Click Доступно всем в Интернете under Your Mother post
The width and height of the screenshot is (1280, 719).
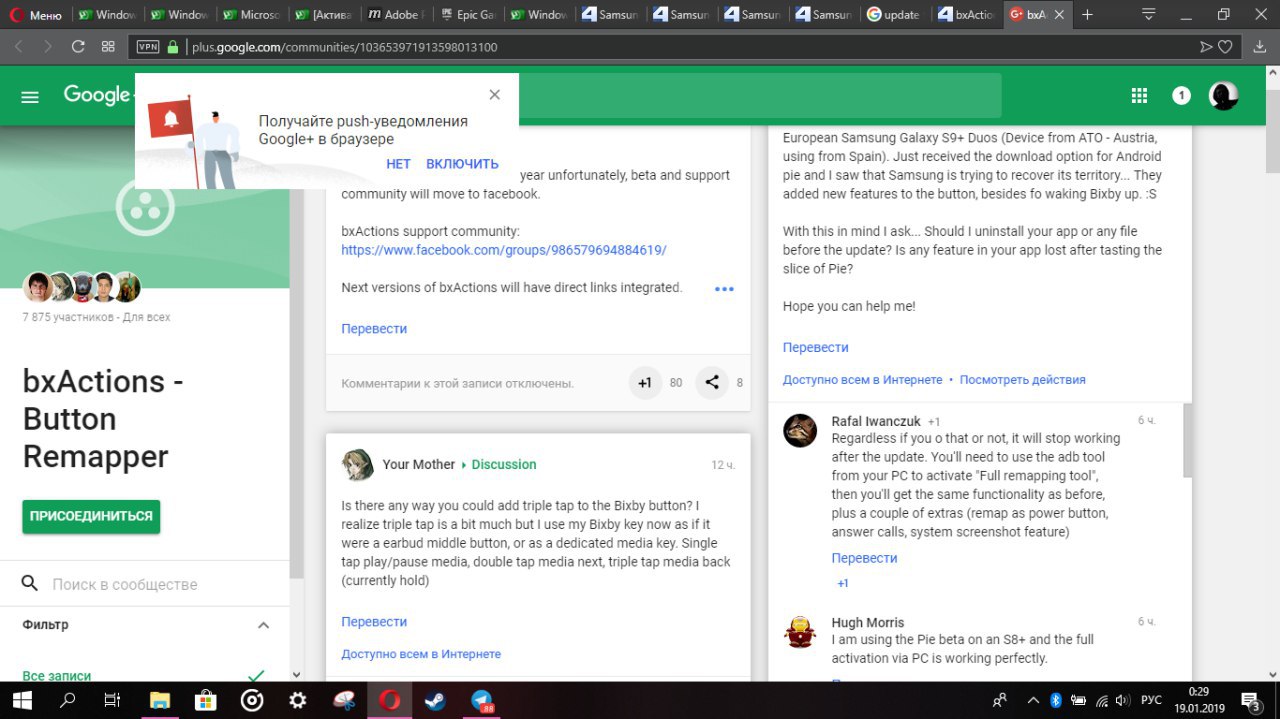coord(421,654)
